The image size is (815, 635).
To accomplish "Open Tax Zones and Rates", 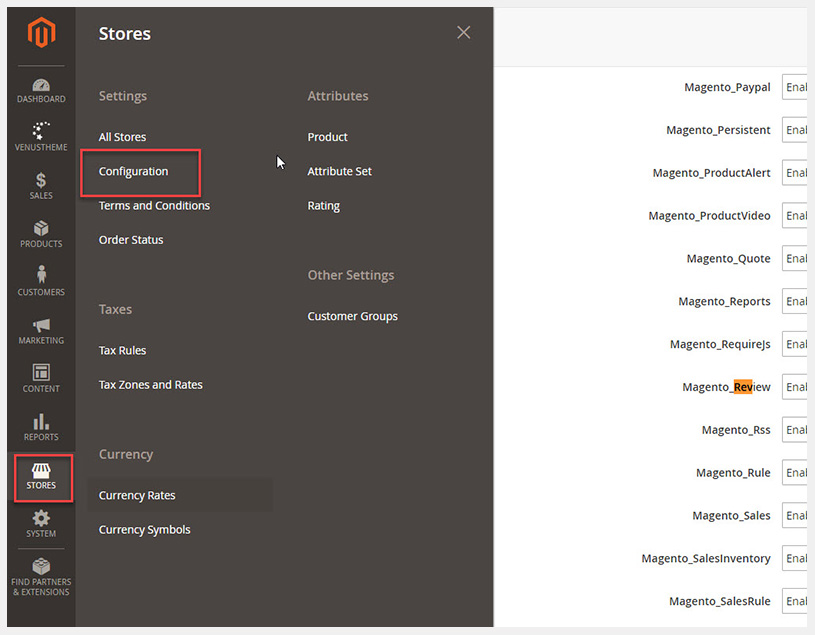I will click(x=151, y=385).
